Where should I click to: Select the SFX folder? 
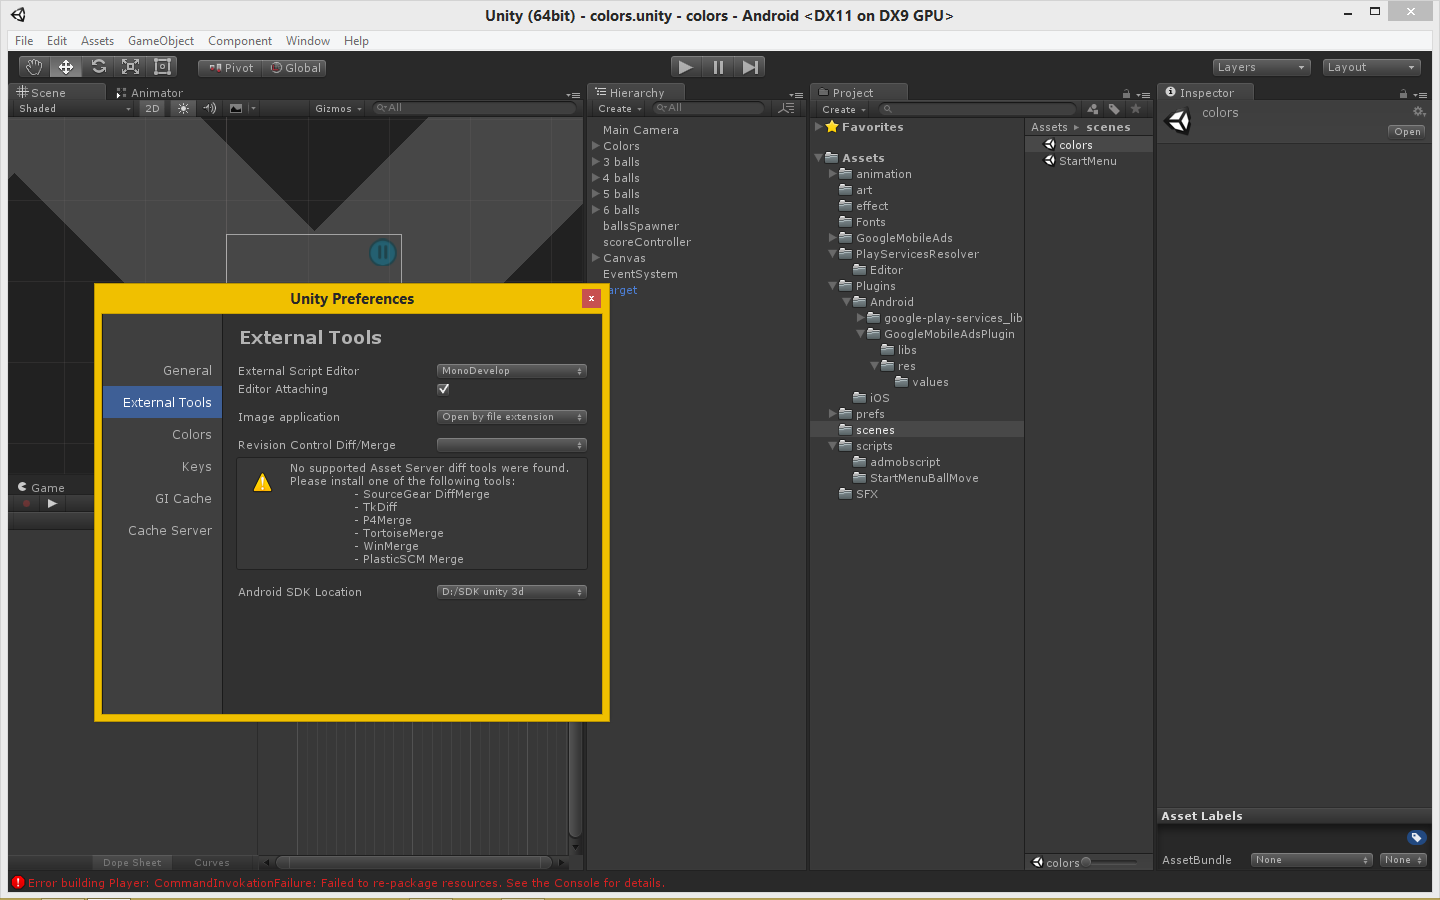point(866,494)
